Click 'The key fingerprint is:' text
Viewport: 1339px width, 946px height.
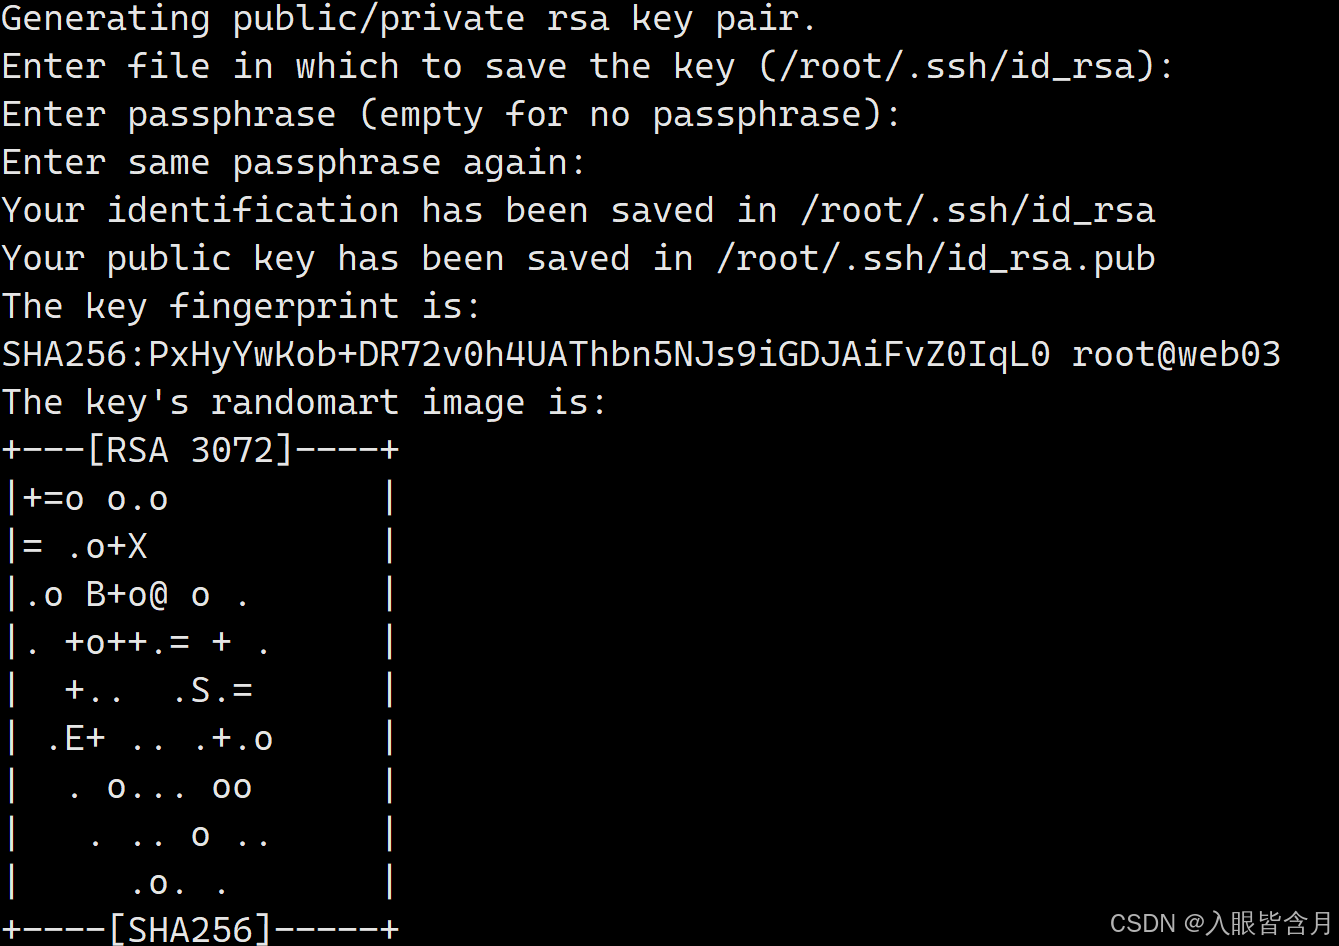click(241, 307)
